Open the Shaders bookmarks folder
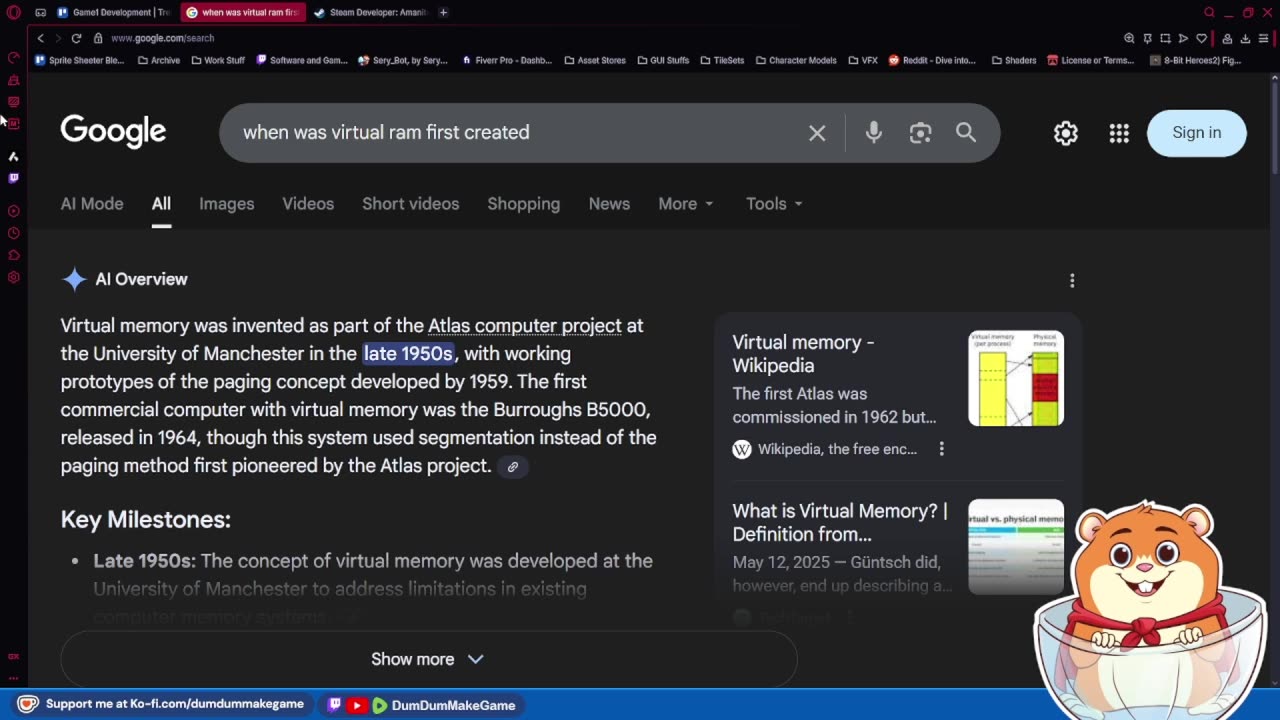Screen dimensions: 1280x720 [x=1014, y=60]
